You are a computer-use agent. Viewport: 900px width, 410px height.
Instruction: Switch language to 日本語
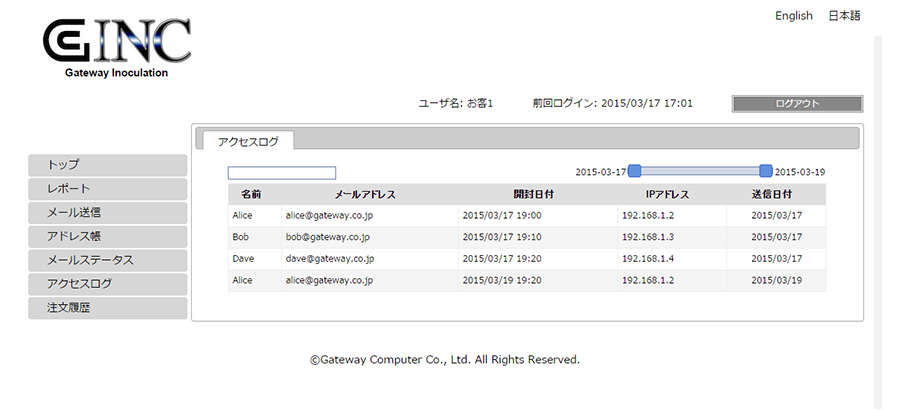pos(844,16)
